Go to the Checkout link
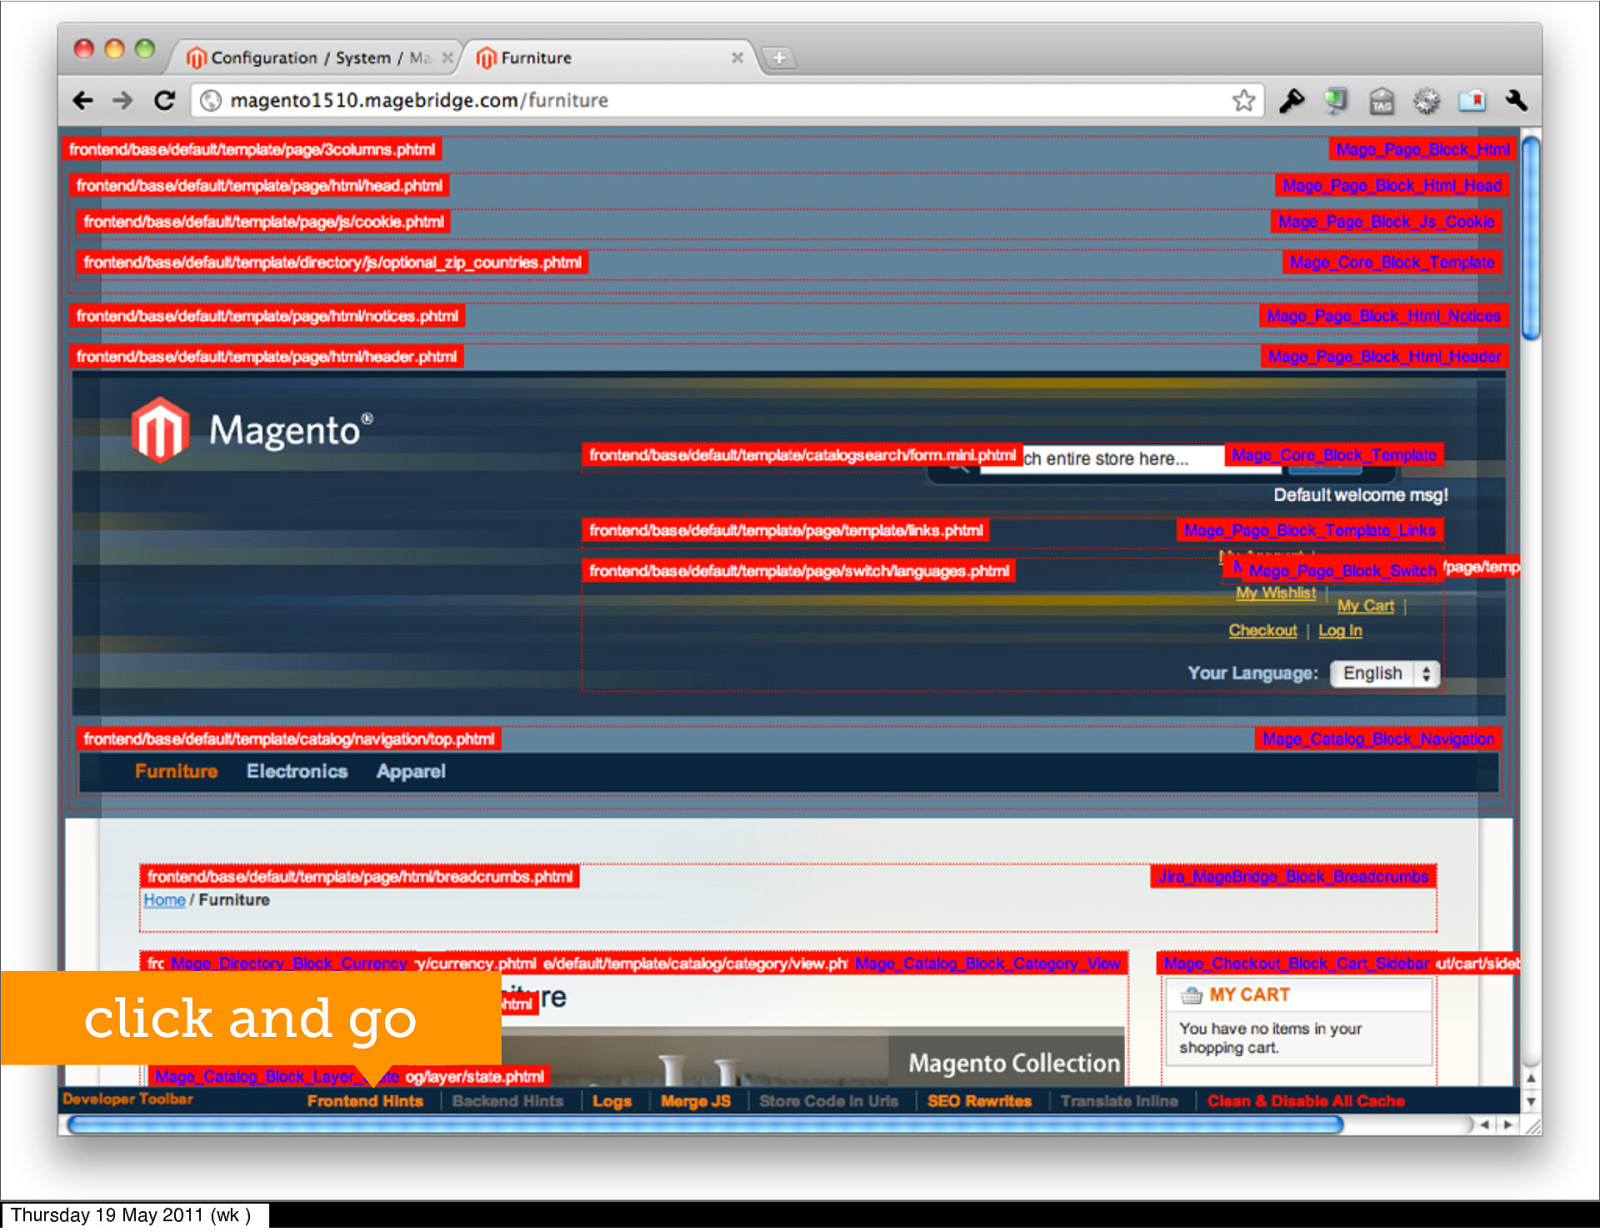Viewport: 1600px width, 1232px height. coord(1263,631)
